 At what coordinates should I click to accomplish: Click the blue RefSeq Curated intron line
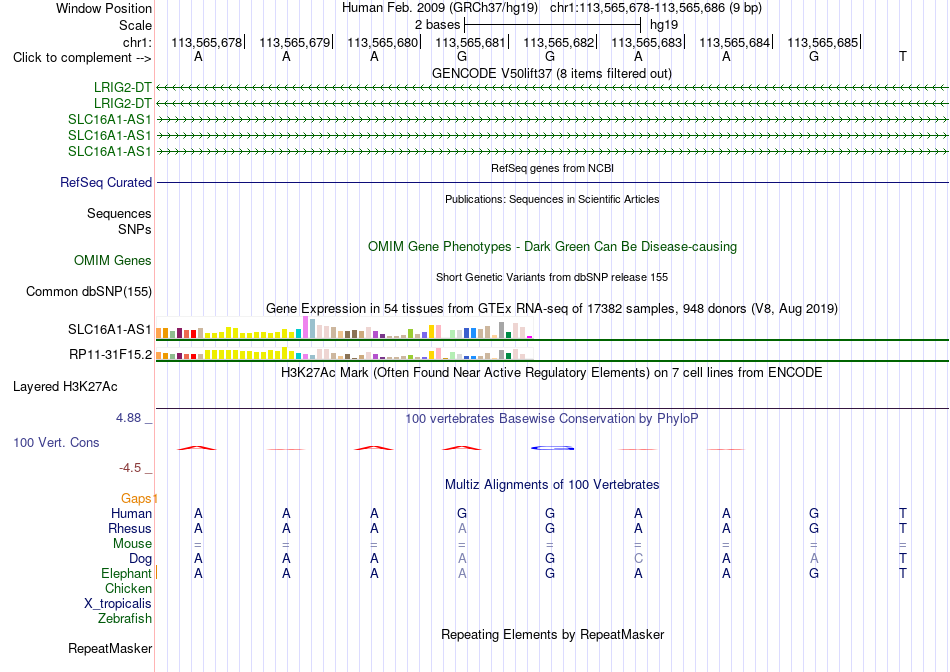pos(552,182)
